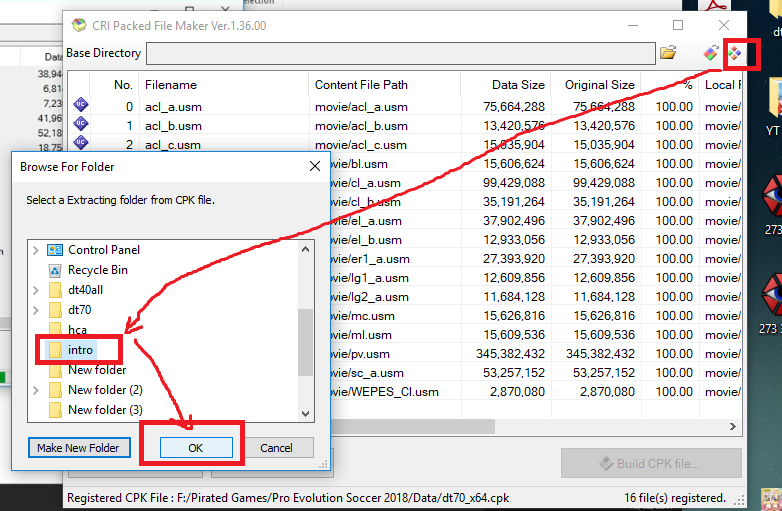
Task: Click the hca folder icon
Action: click(x=55, y=329)
